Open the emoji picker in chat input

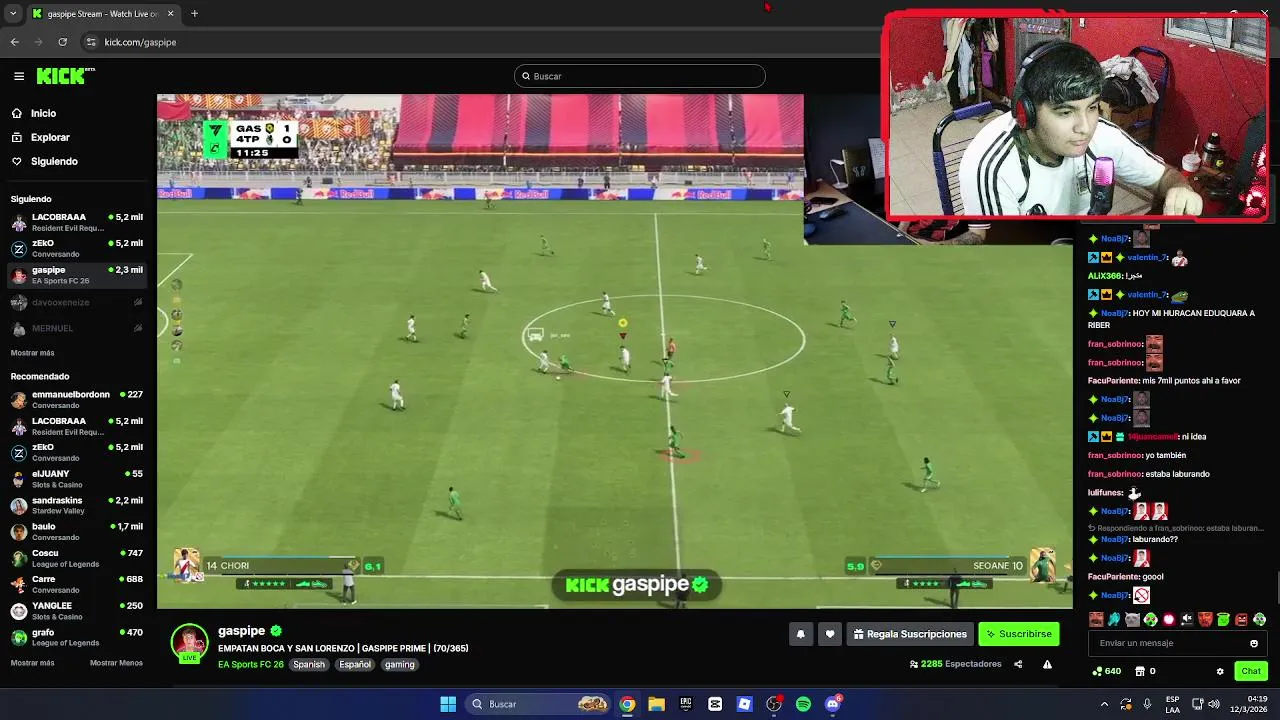[1254, 643]
